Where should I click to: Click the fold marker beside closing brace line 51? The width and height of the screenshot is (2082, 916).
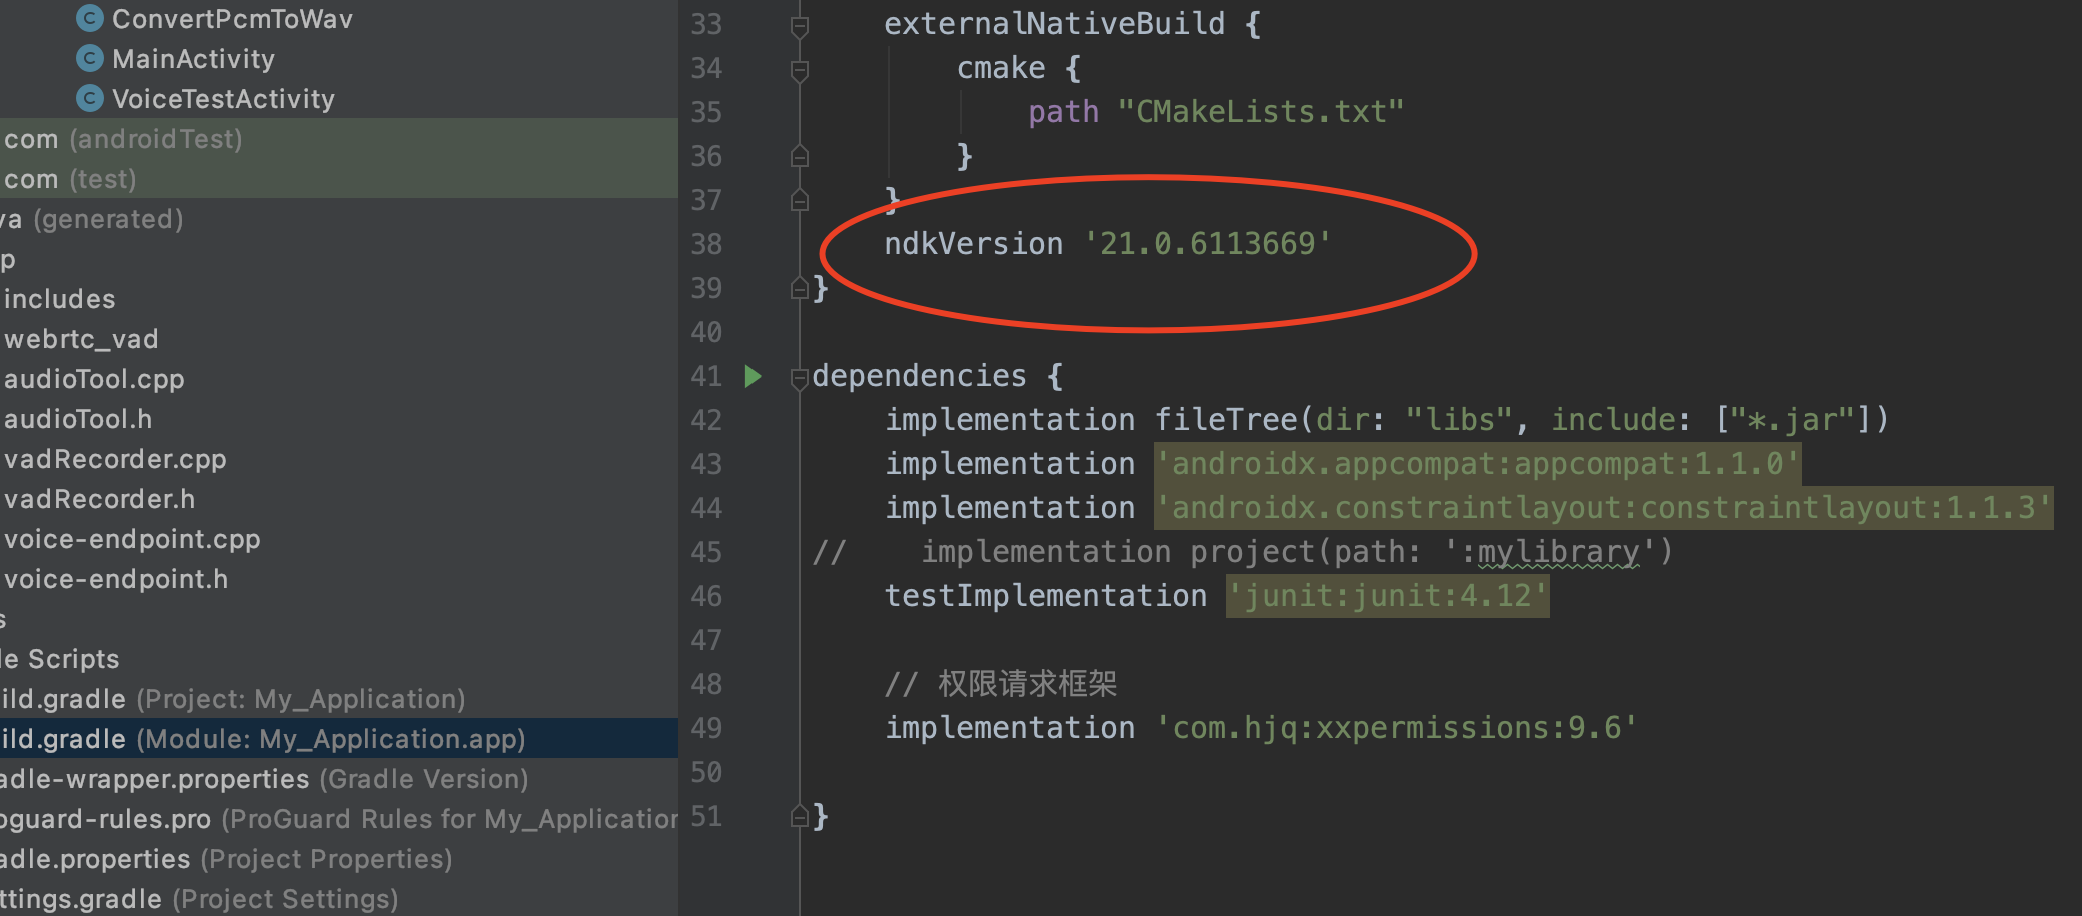click(798, 816)
